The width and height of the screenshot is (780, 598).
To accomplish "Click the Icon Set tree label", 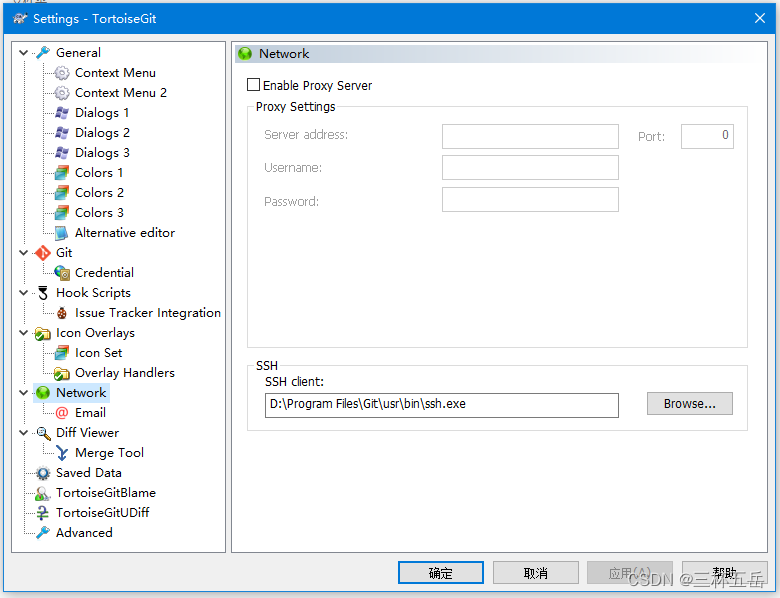I will point(98,353).
